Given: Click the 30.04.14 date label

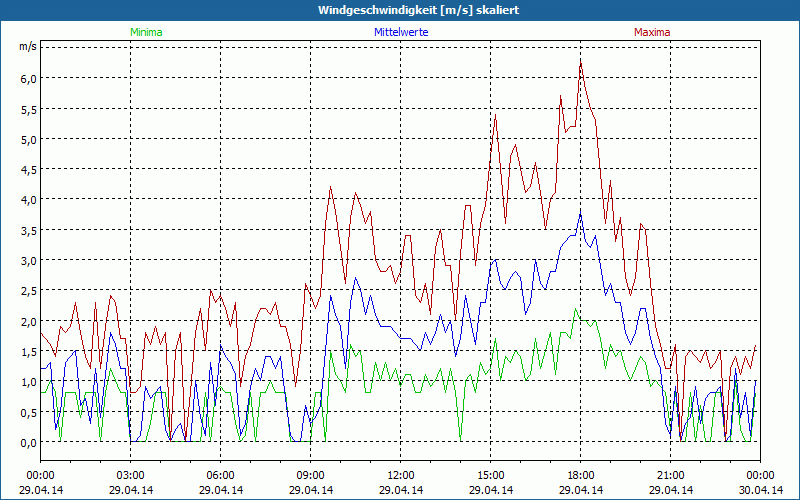Looking at the screenshot, I should (x=760, y=490).
